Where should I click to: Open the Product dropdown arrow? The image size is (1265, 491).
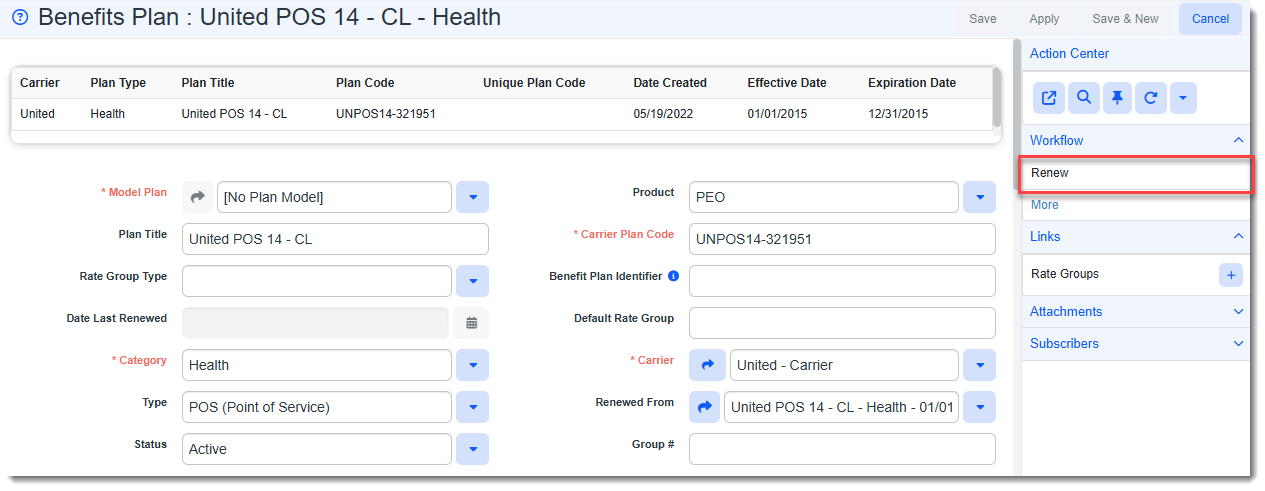(x=979, y=197)
